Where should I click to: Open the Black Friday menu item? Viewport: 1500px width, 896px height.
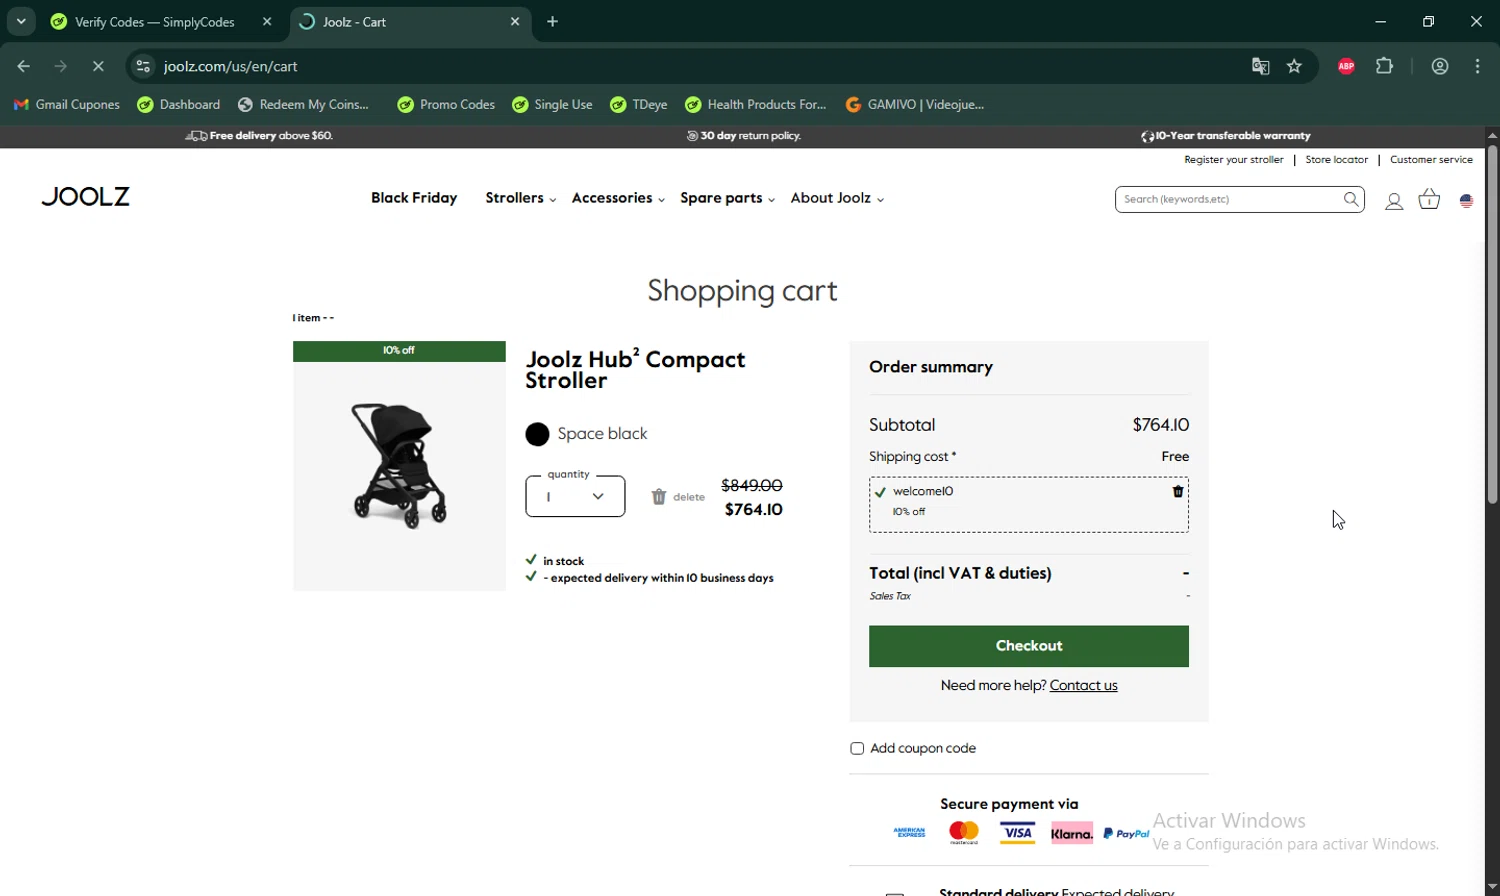tap(414, 199)
